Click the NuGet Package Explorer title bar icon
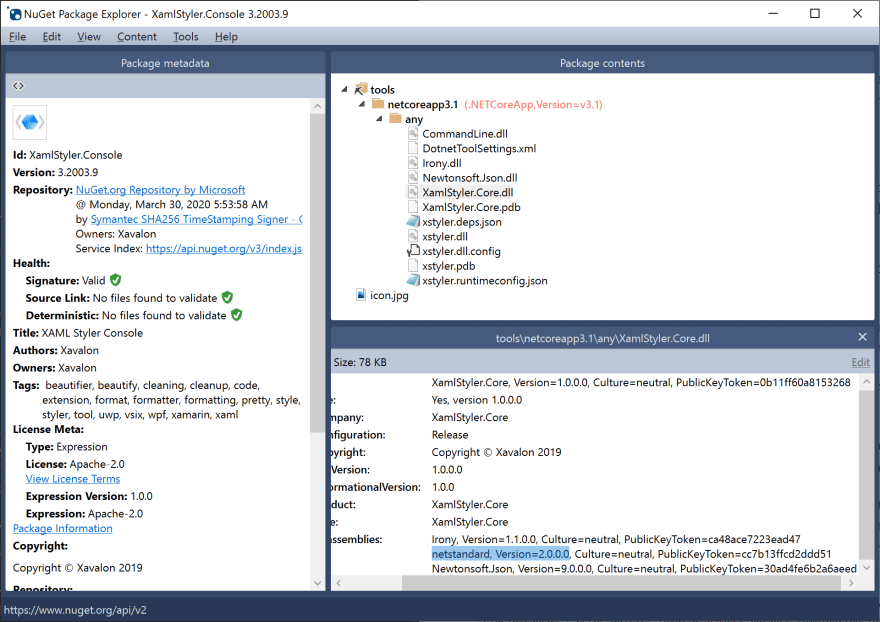This screenshot has height=622, width=880. point(15,14)
